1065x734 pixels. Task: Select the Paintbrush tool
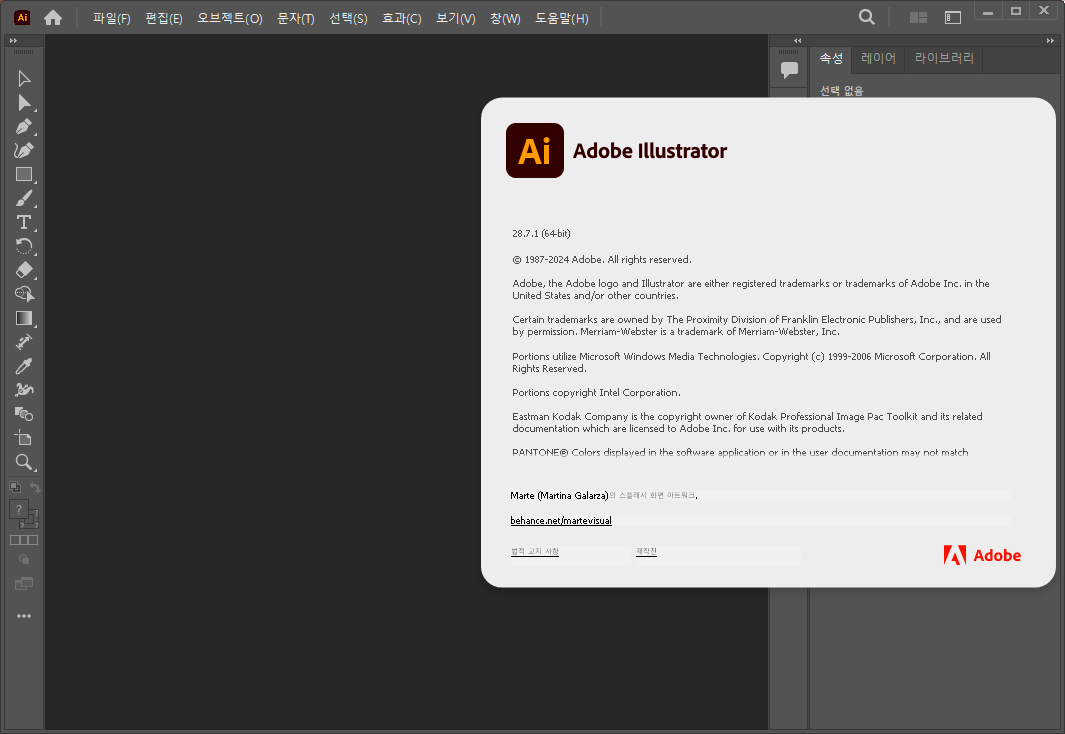click(24, 198)
